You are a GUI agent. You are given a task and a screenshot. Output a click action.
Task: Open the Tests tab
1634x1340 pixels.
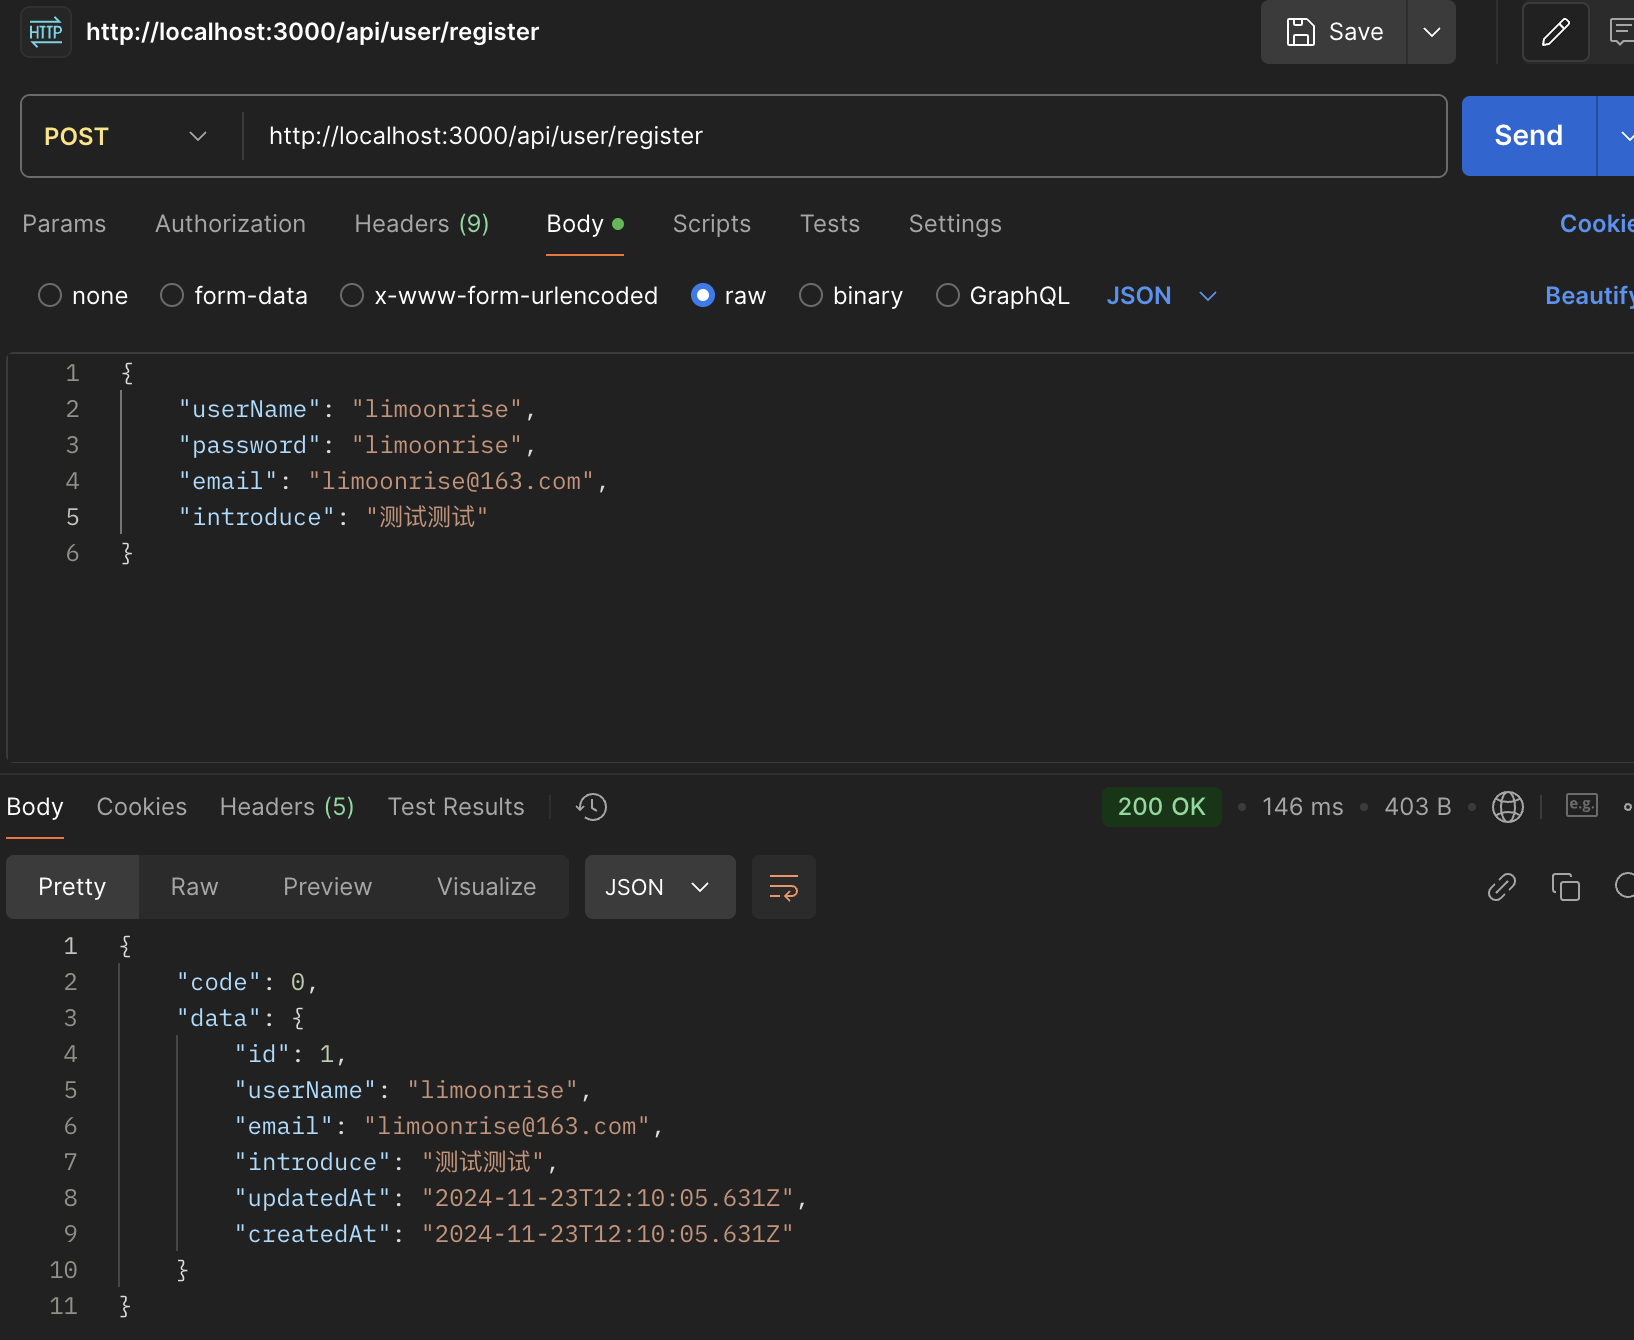click(x=830, y=224)
